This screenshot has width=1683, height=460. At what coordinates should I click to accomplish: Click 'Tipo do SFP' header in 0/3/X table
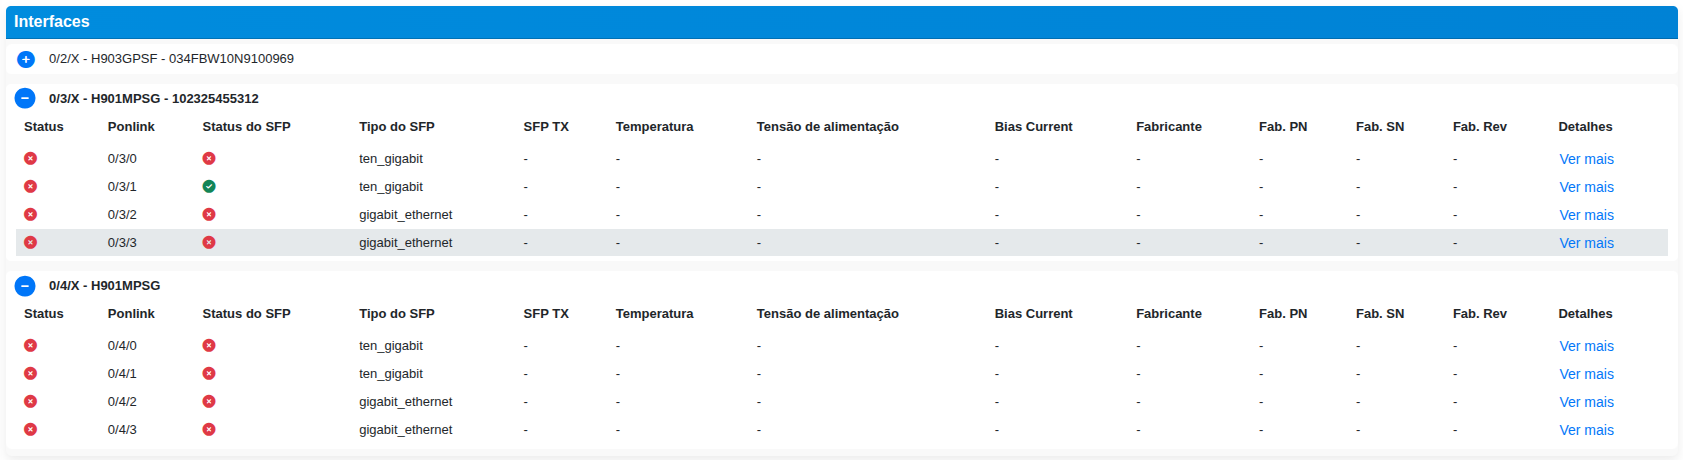(397, 127)
